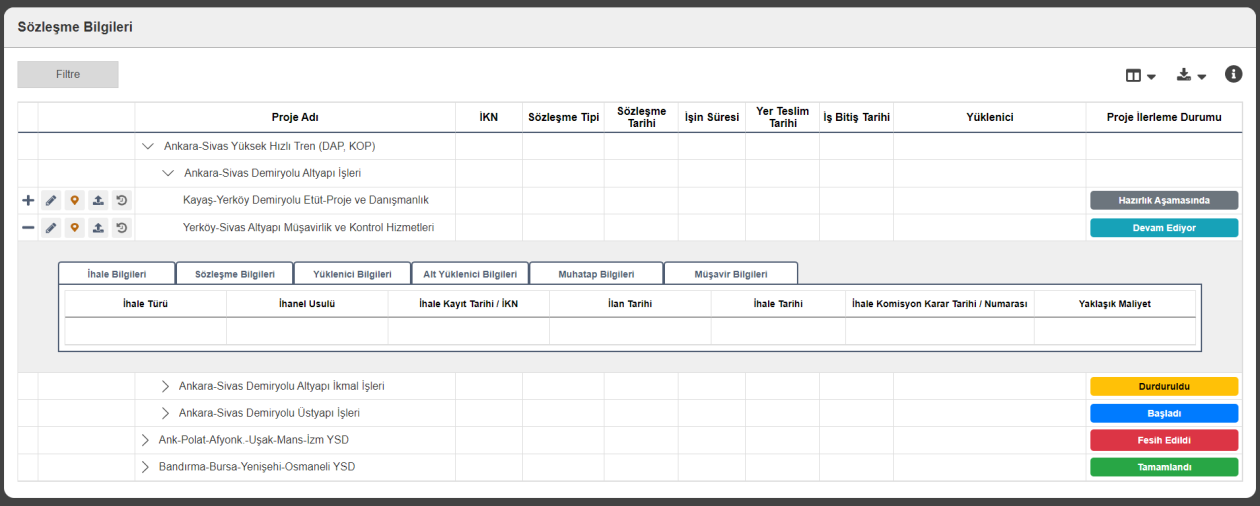The image size is (1260, 506).
Task: Click the edit pencil icon for Kayaş-Yerköy row
Action: [51, 201]
